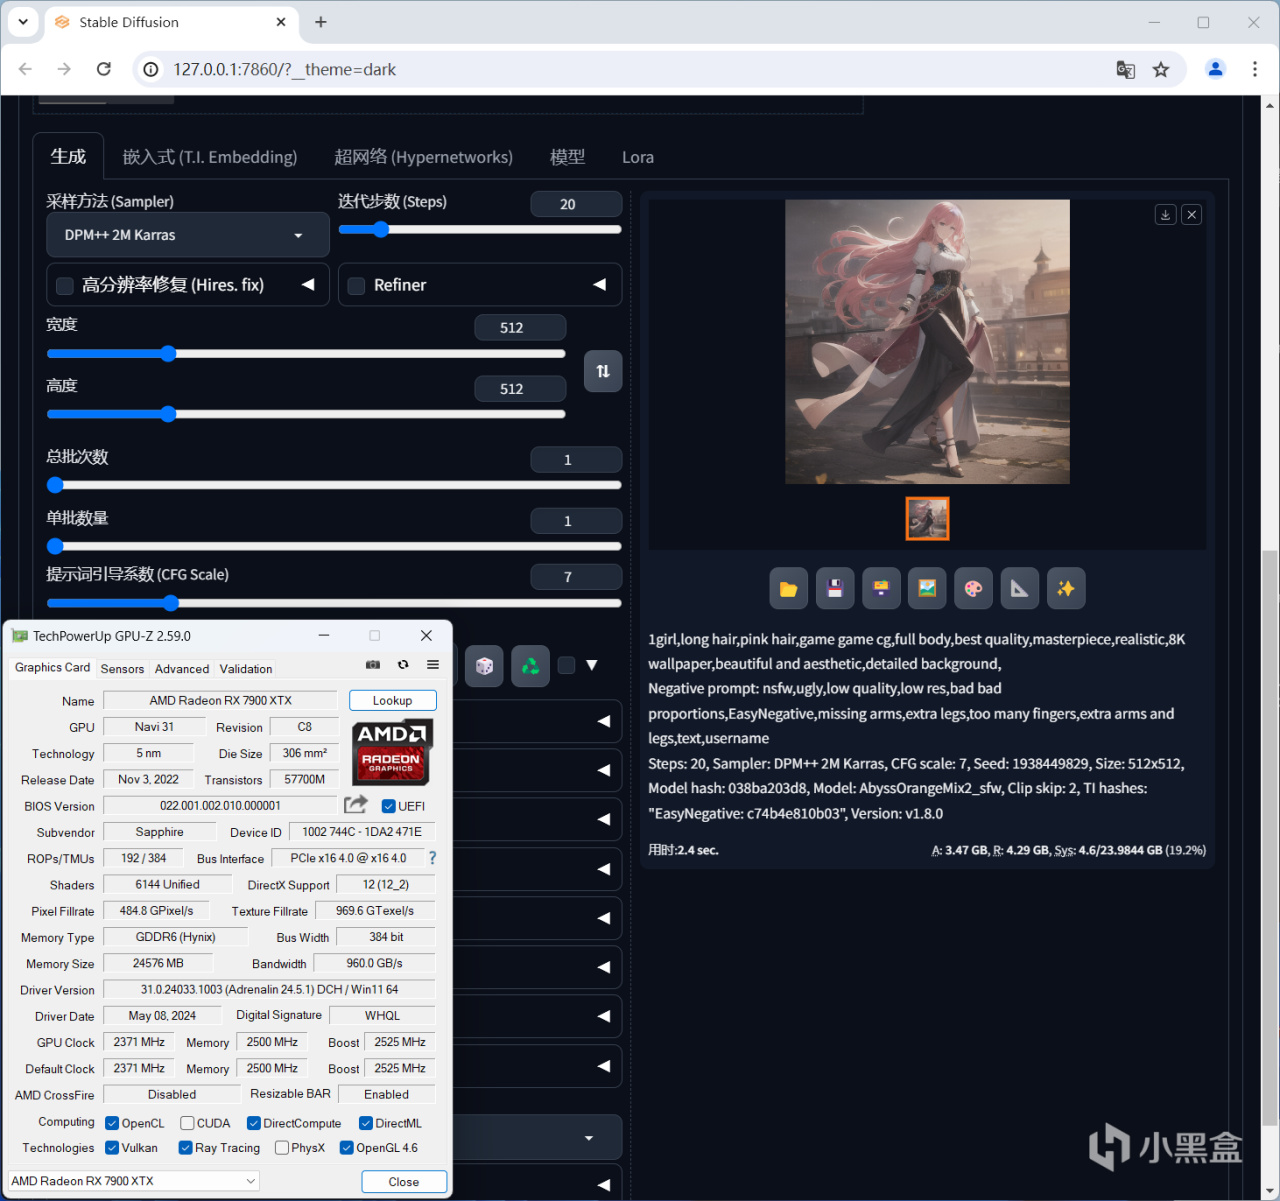
Task: Upscale the image with the sparkle icon
Action: pyautogui.click(x=1066, y=589)
